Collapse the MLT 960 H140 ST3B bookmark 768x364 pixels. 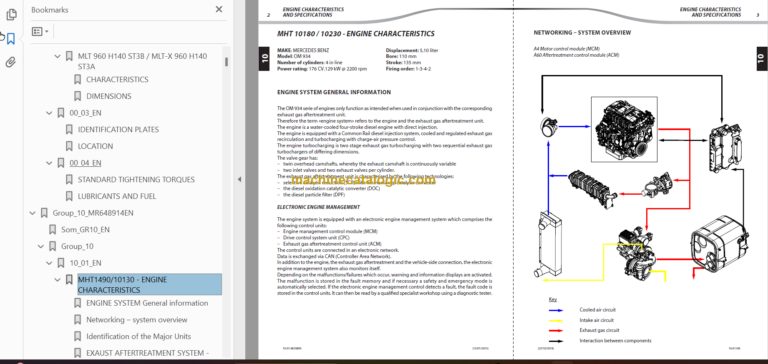coord(57,56)
